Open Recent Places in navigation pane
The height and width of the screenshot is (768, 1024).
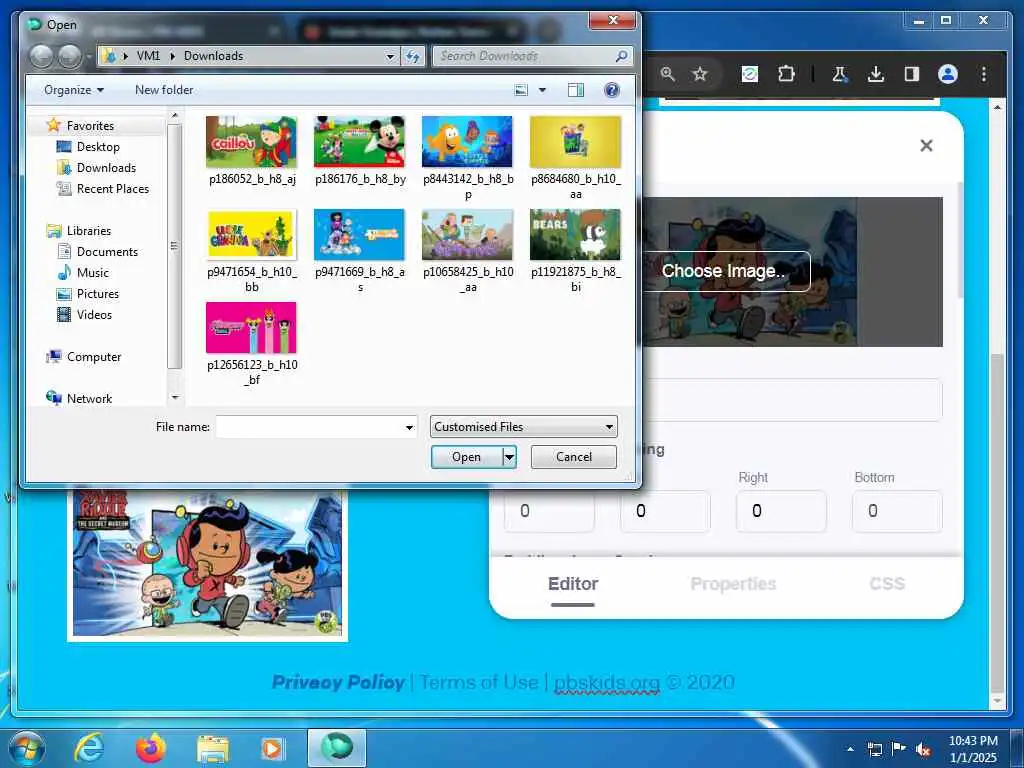pyautogui.click(x=112, y=189)
